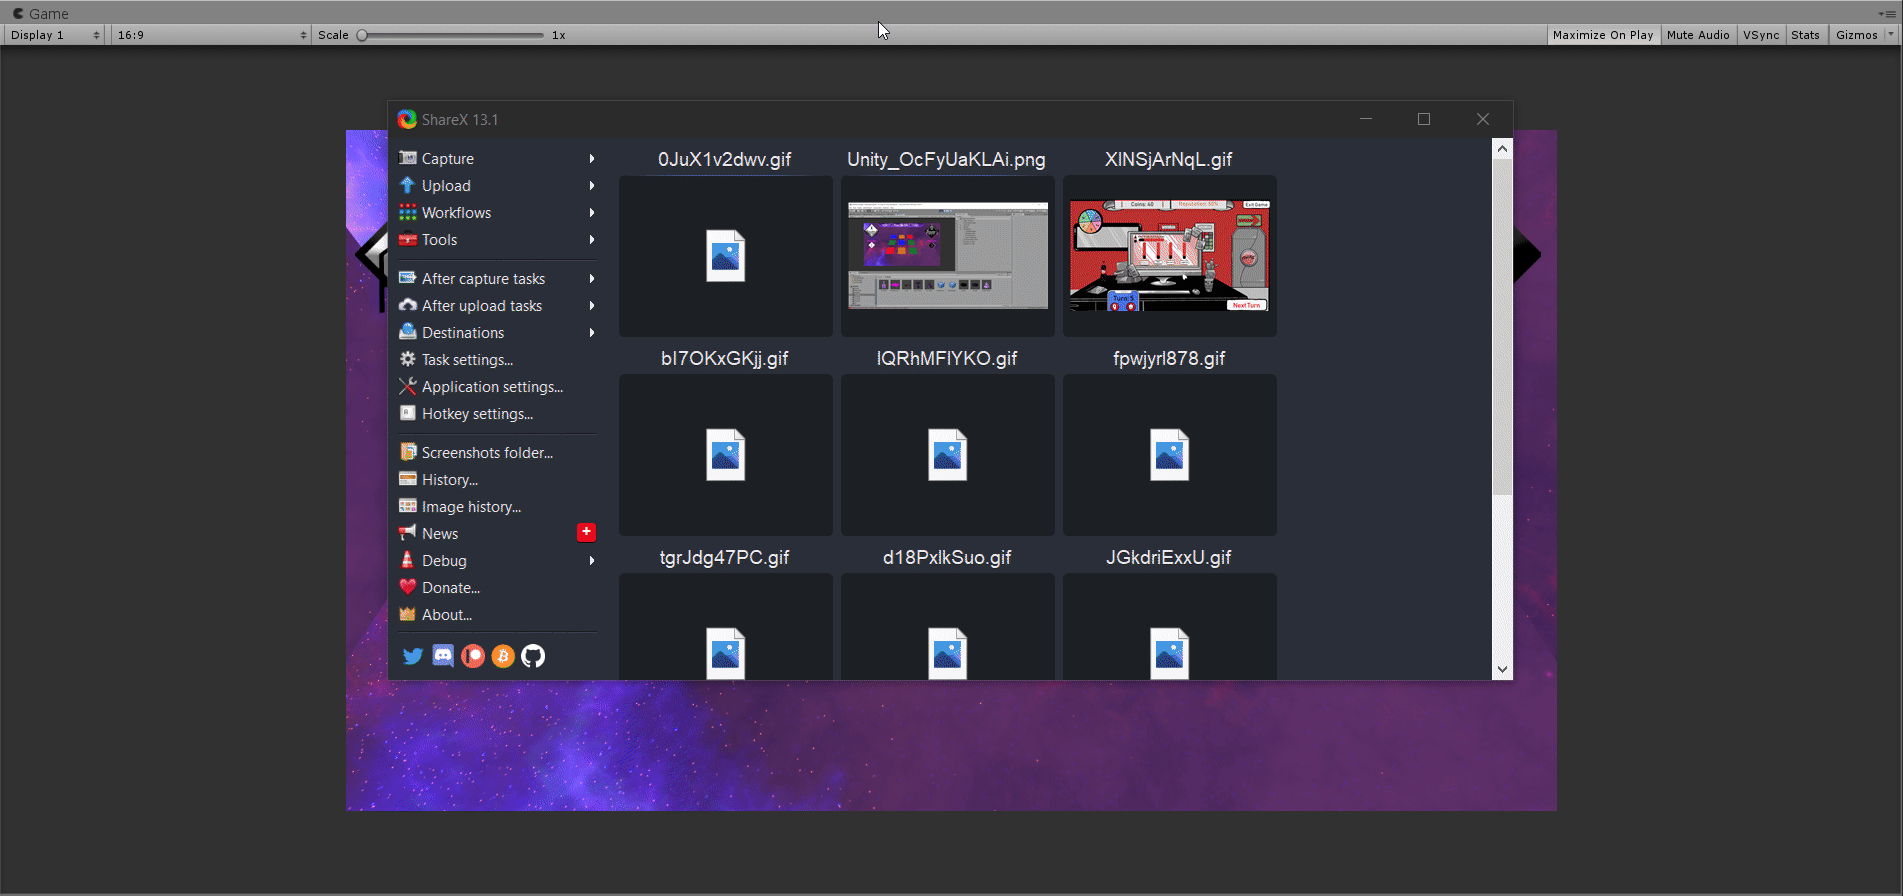
Task: Open the Discord link icon
Action: pyautogui.click(x=443, y=656)
